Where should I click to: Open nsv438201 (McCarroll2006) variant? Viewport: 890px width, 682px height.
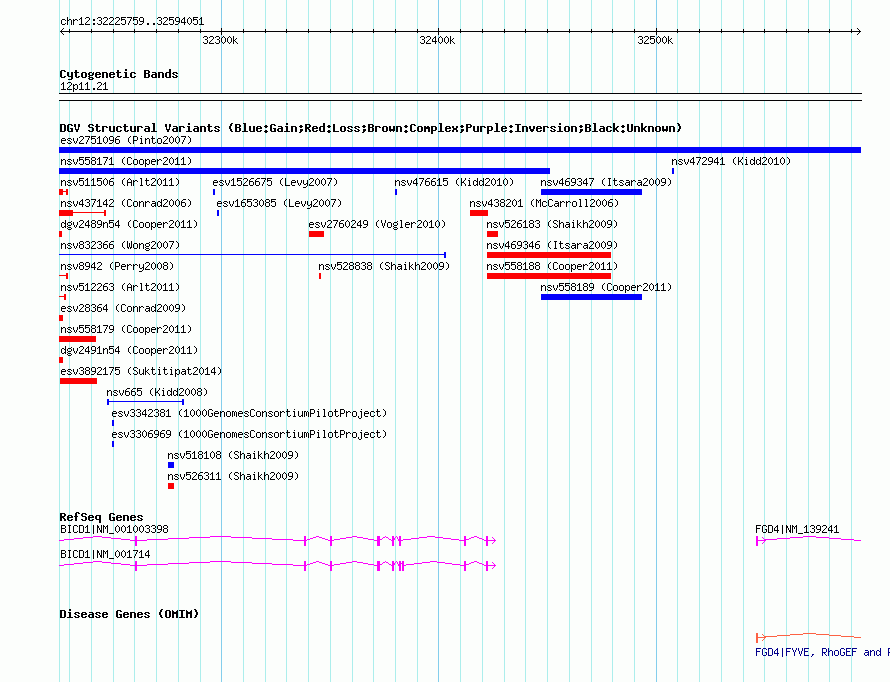point(544,203)
